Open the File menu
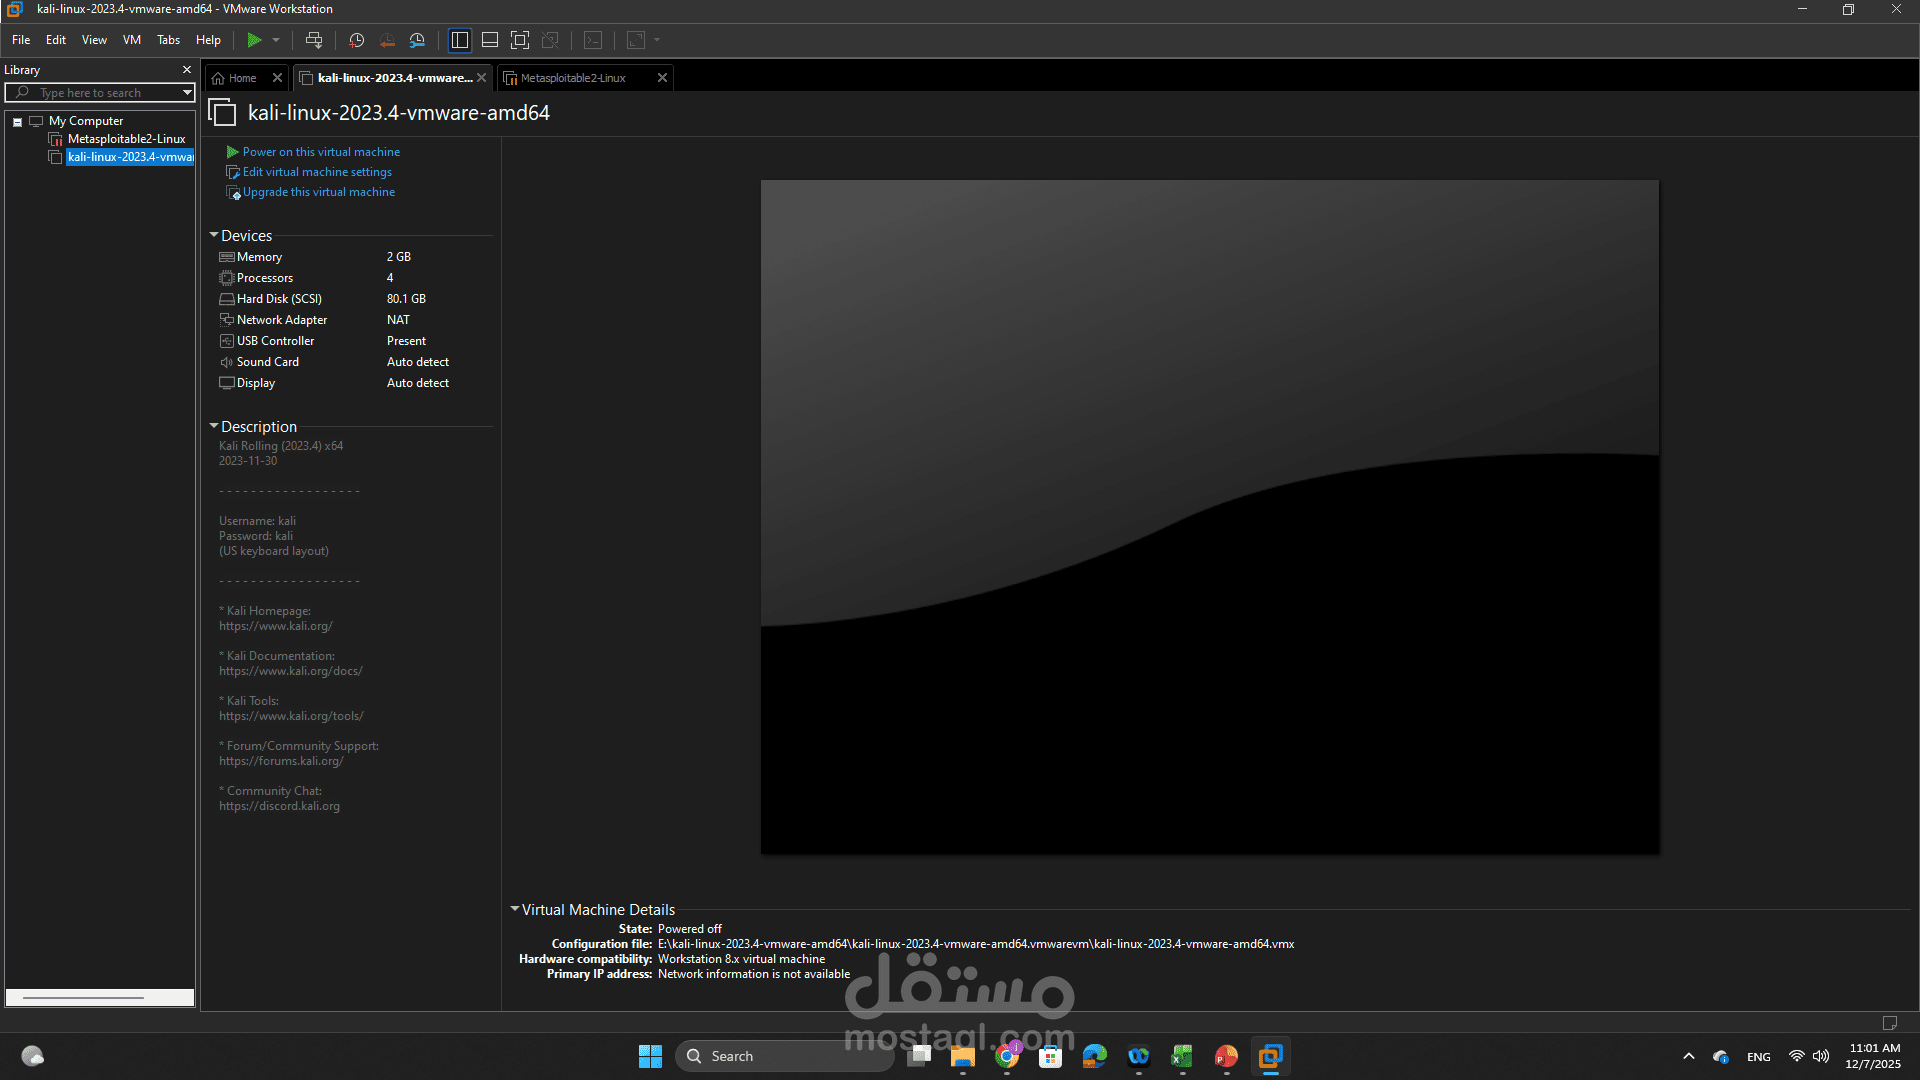This screenshot has width=1920, height=1080. [21, 40]
